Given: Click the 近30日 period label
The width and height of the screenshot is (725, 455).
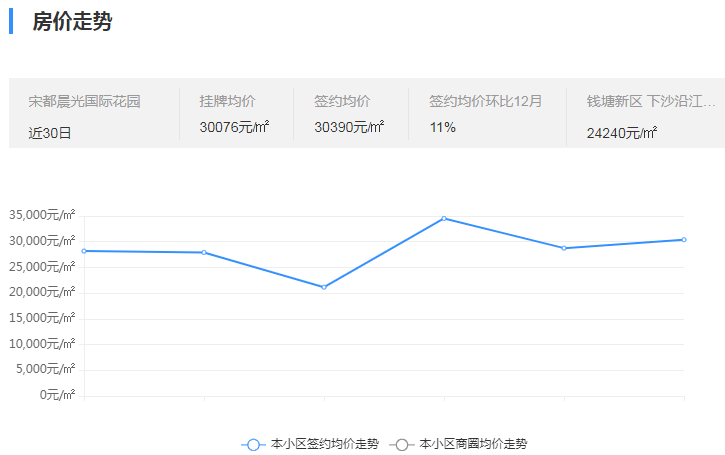Looking at the screenshot, I should (50, 132).
